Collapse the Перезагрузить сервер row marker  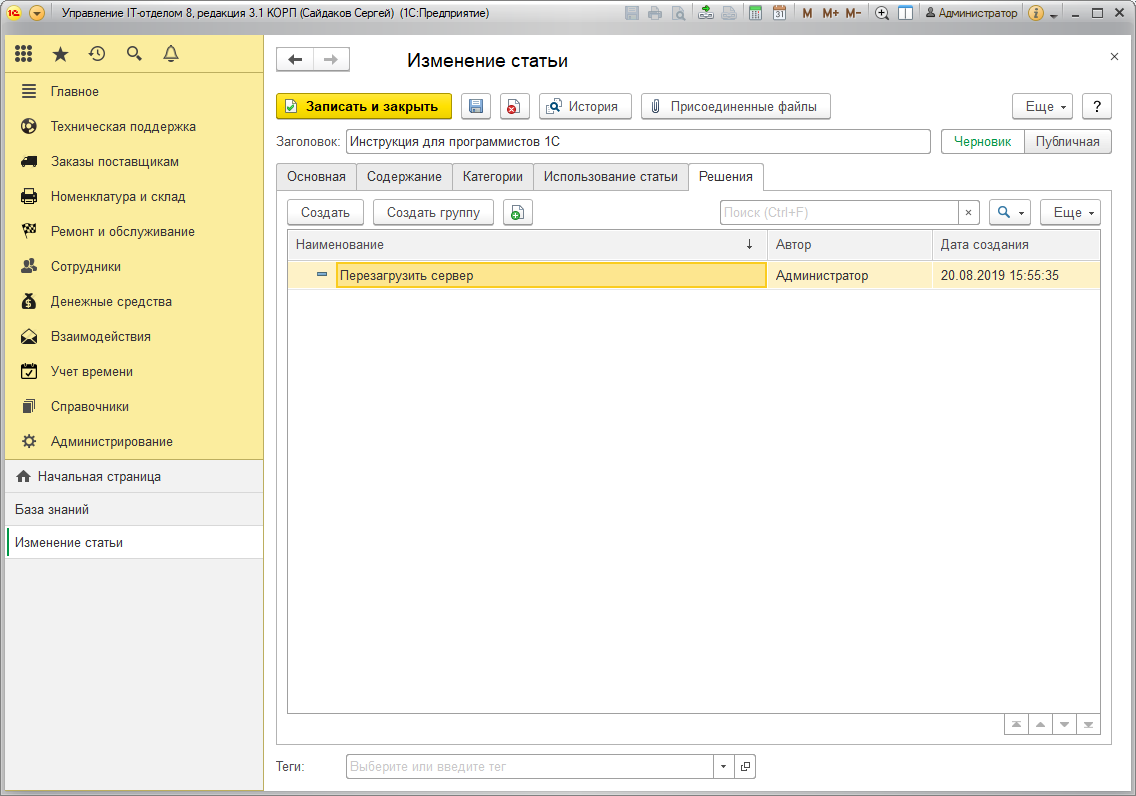322,275
